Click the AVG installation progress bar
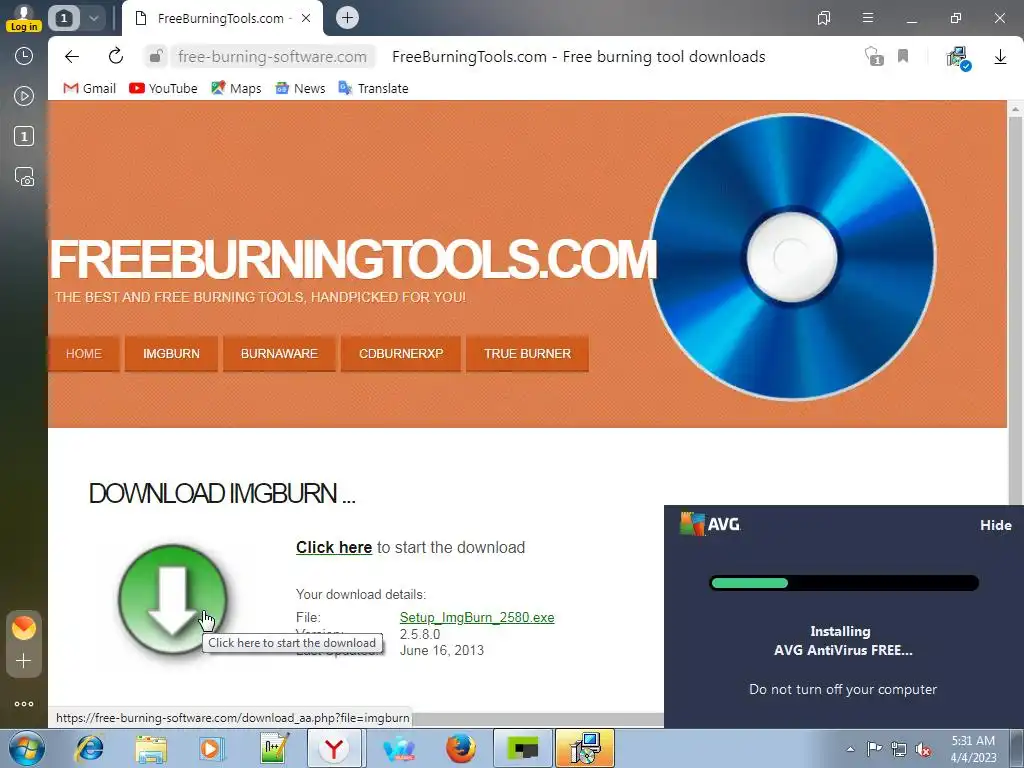 click(x=844, y=583)
